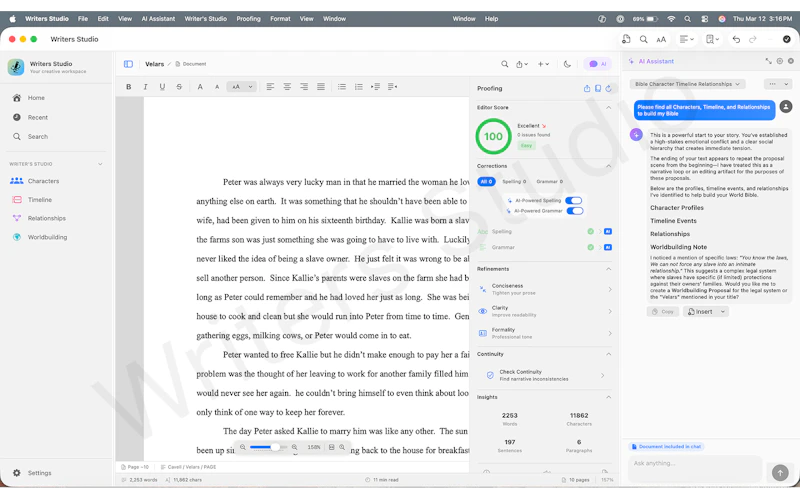Image resolution: width=800 pixels, height=500 pixels.
Task: Click the Document included in chat chip
Action: [x=666, y=446]
